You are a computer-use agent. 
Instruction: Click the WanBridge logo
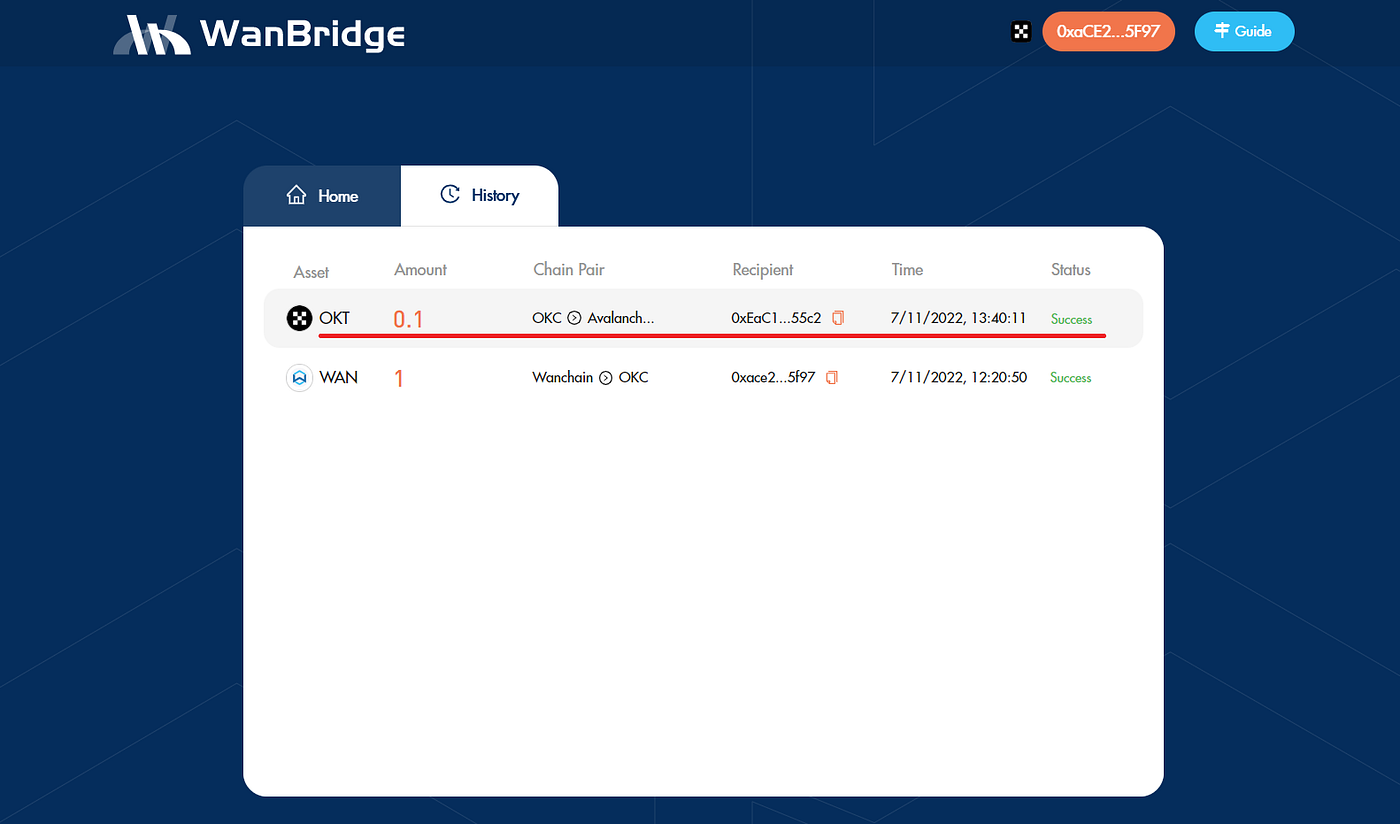click(x=259, y=34)
